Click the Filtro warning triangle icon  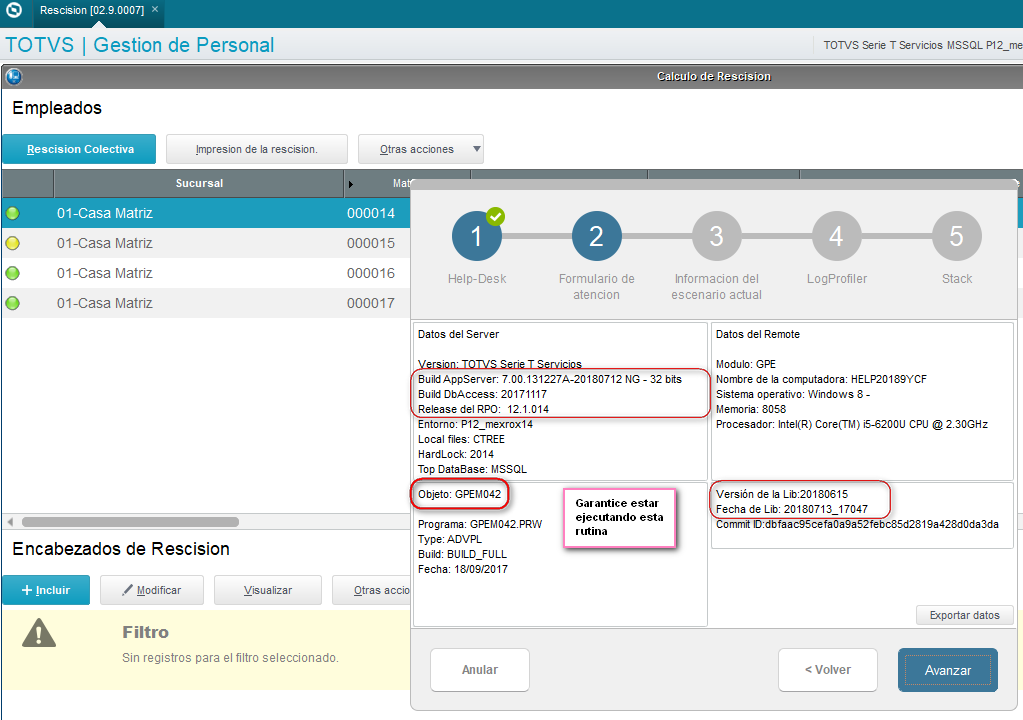[x=39, y=633]
